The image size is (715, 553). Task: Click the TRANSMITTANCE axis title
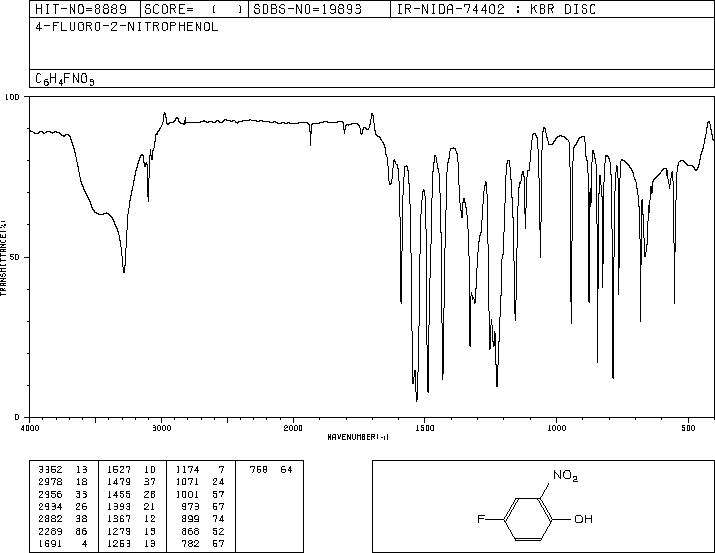coord(3,257)
